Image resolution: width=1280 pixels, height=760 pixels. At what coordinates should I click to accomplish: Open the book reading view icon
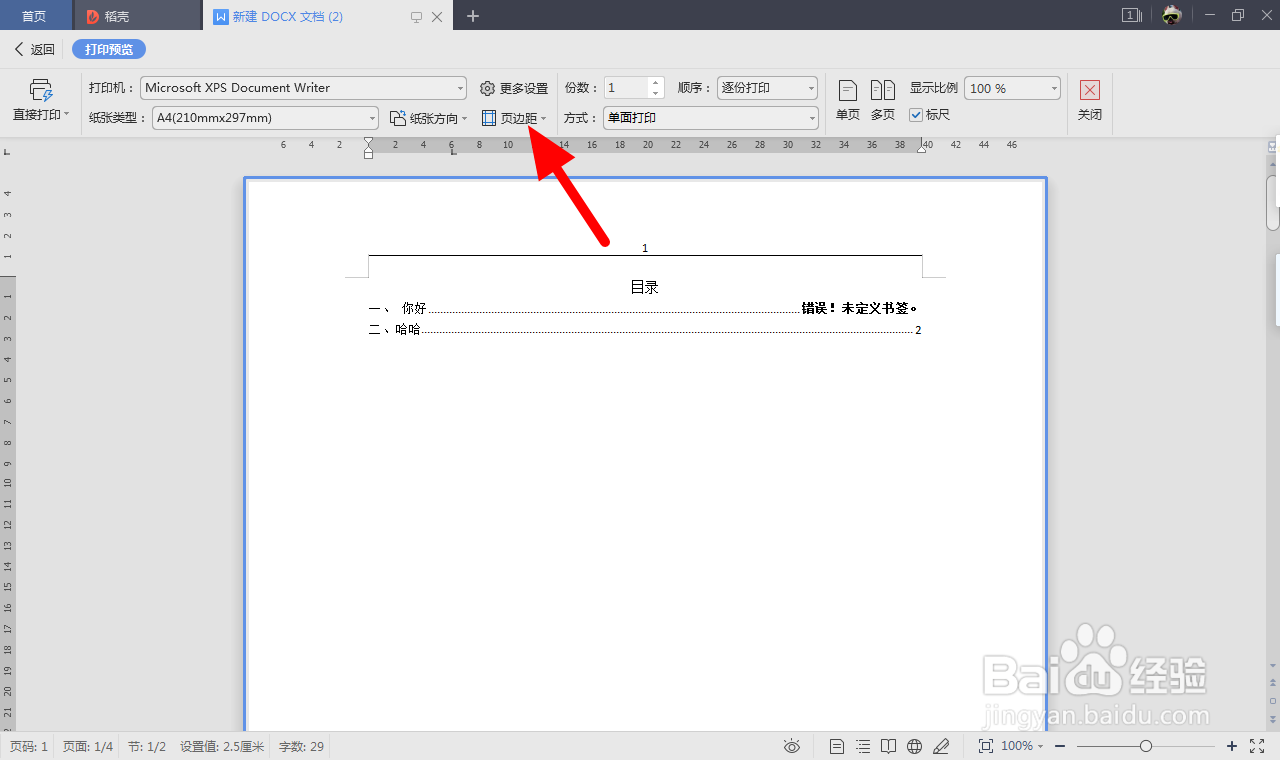[888, 746]
